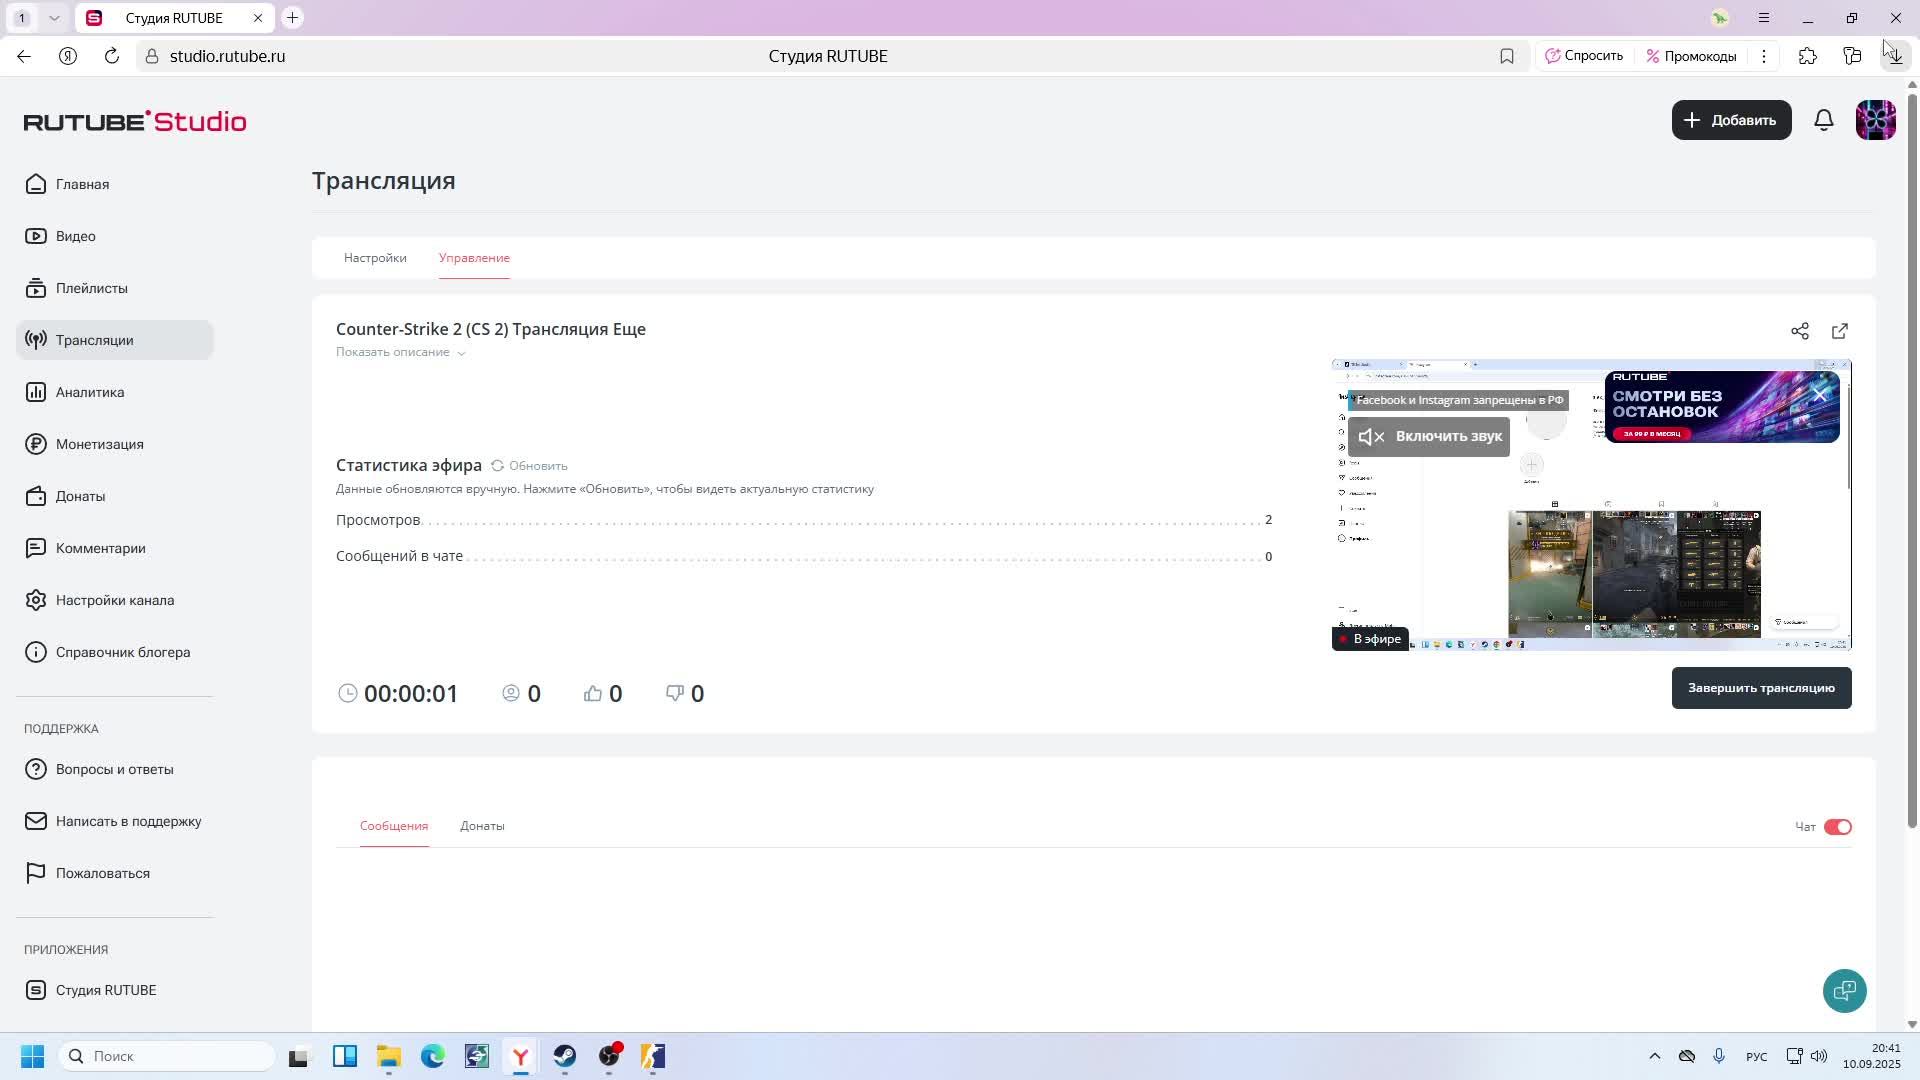Unmute preview with Включить звук
Image resolution: width=1920 pixels, height=1080 pixels.
(x=1429, y=437)
